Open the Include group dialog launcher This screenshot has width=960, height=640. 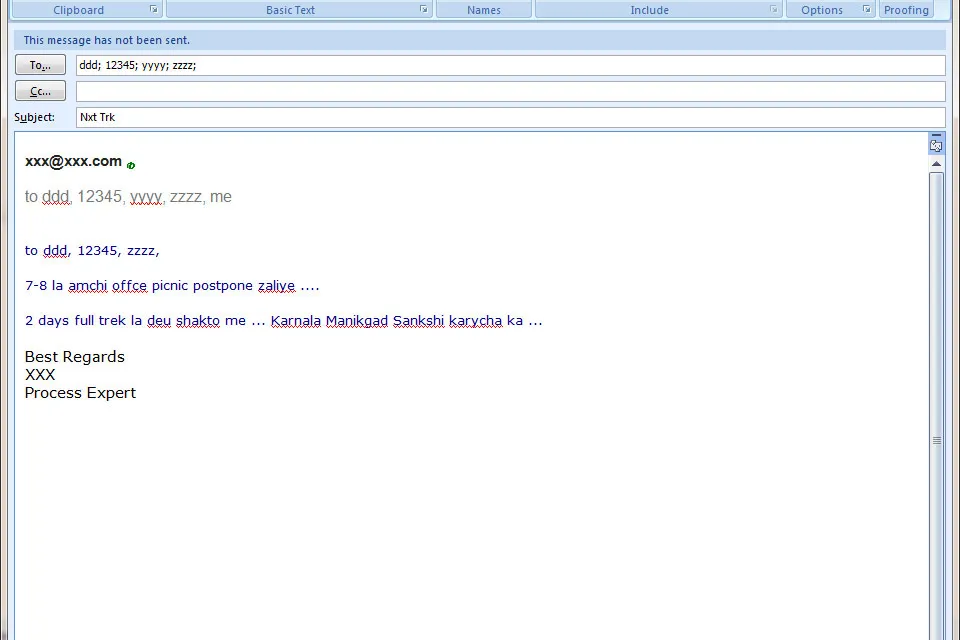point(773,10)
